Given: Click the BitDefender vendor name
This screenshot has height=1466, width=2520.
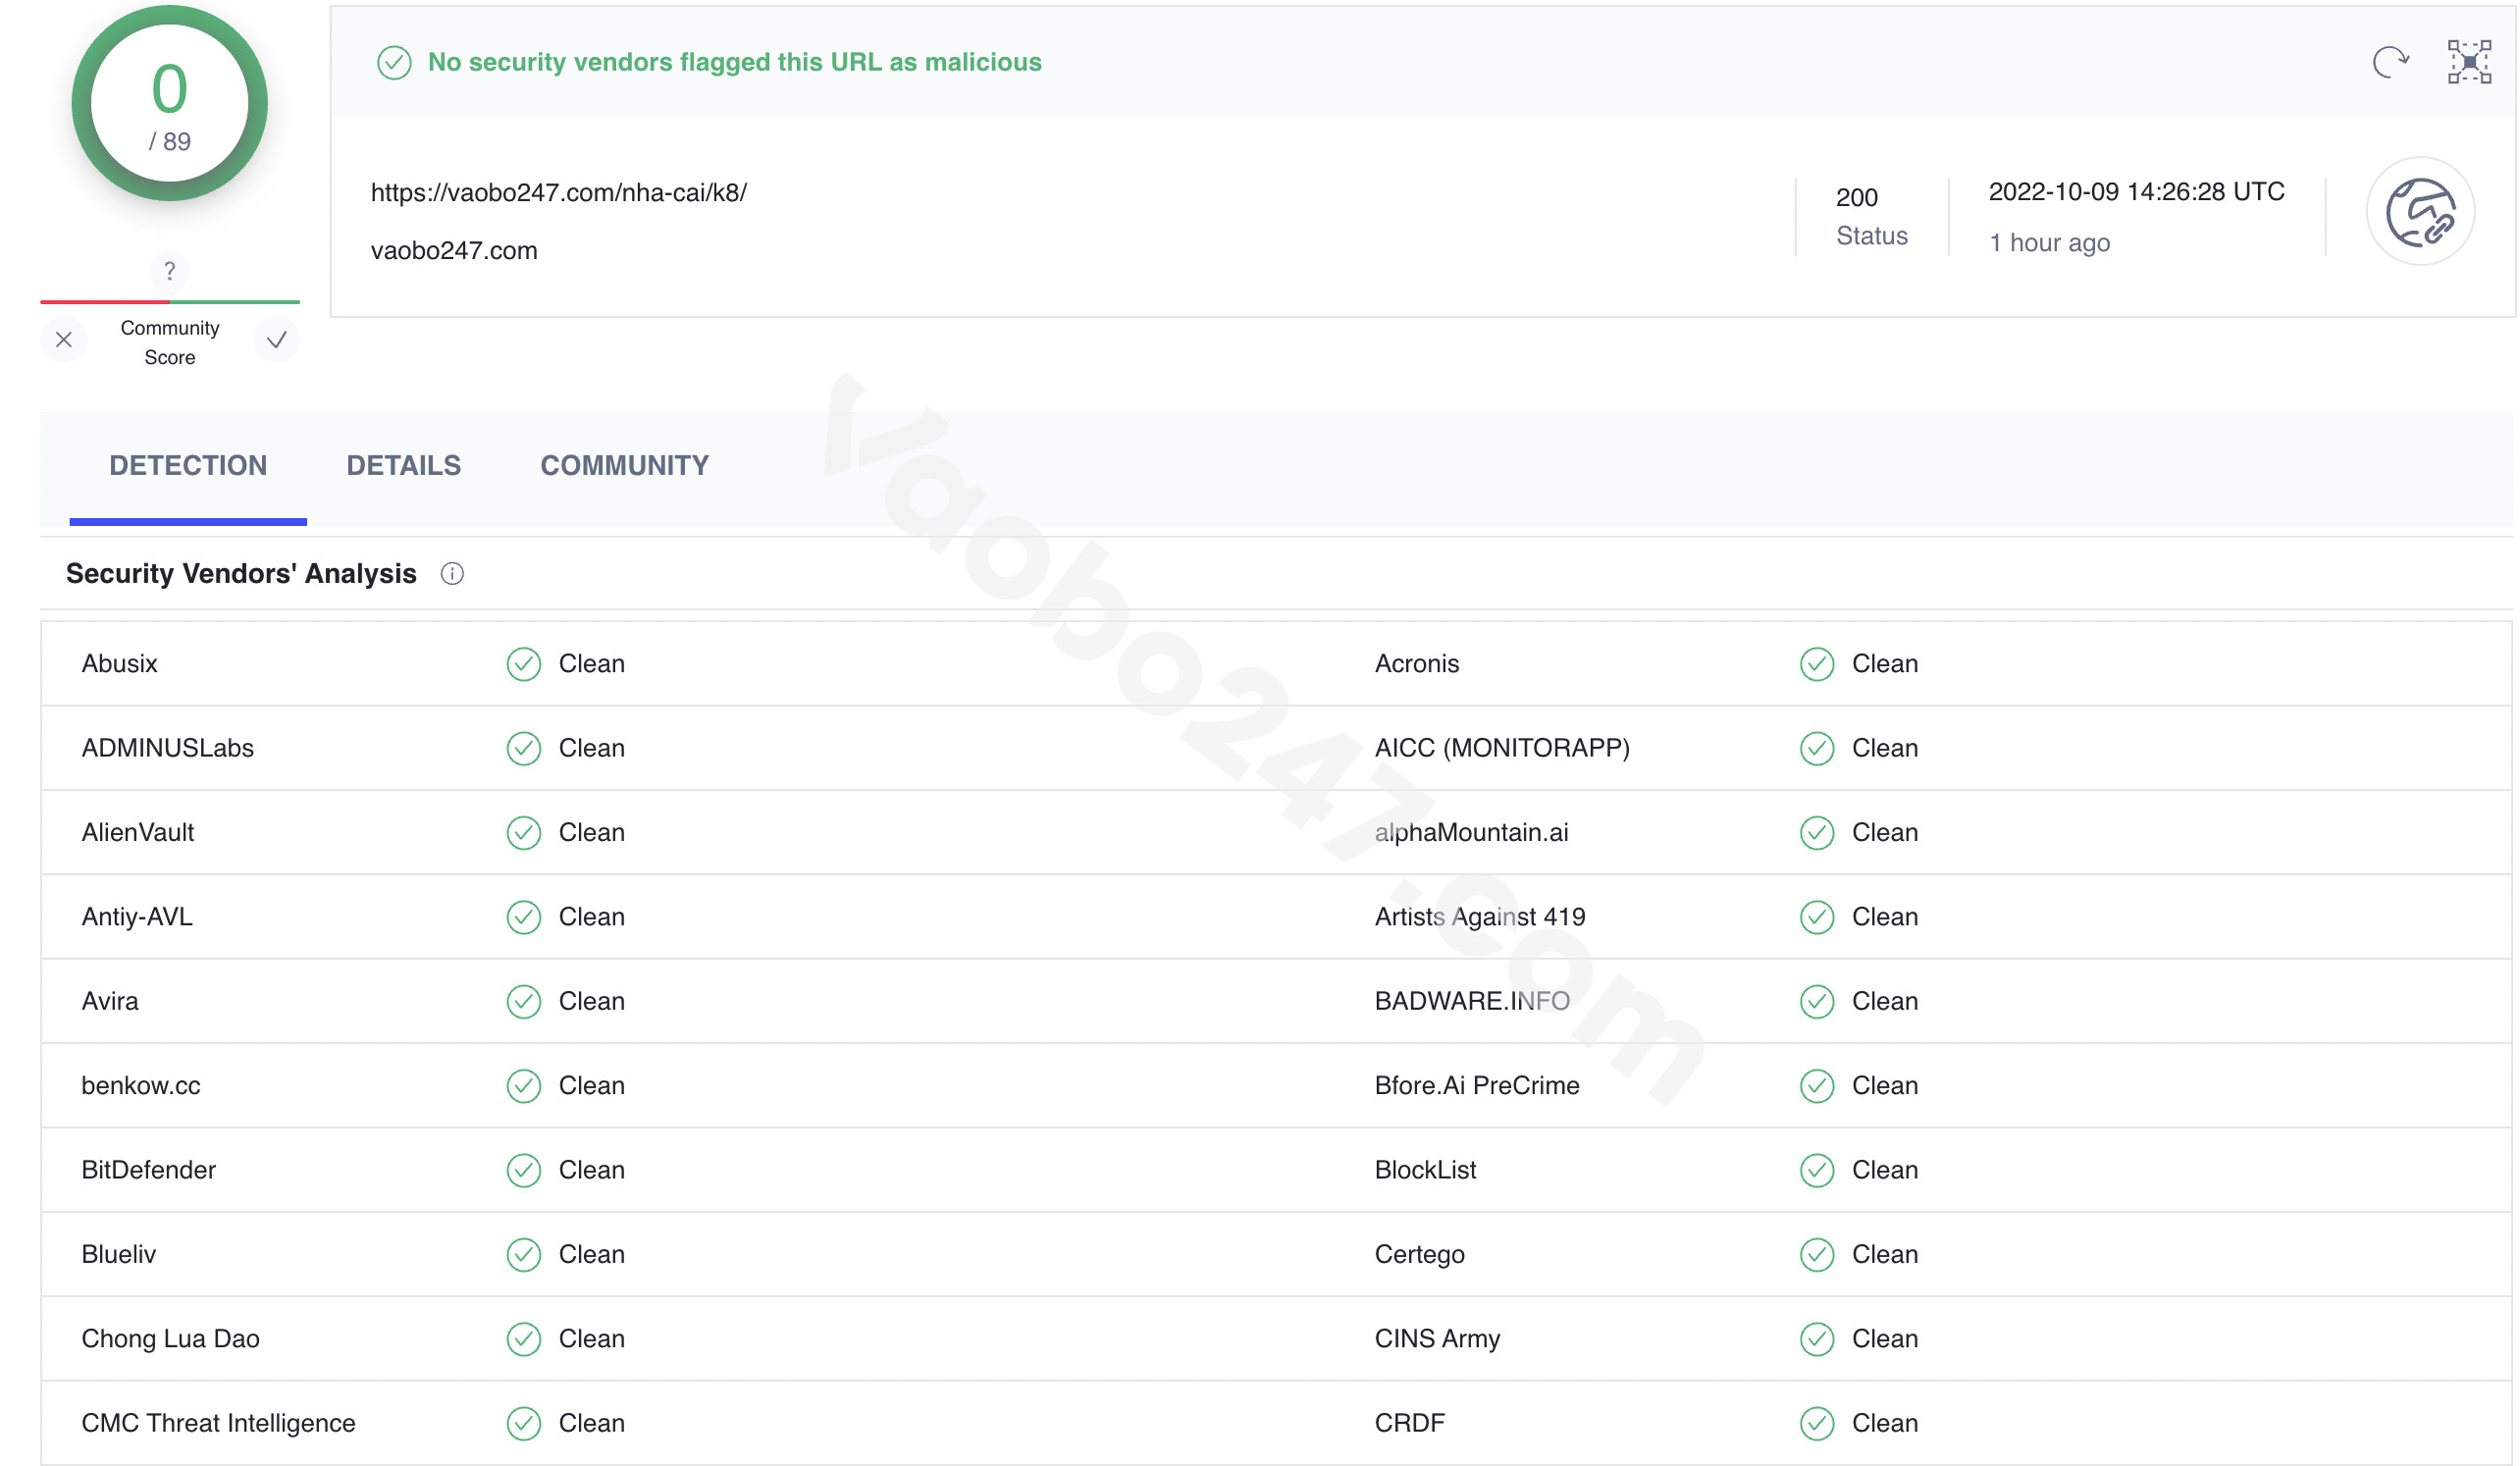Looking at the screenshot, I should tap(149, 1171).
